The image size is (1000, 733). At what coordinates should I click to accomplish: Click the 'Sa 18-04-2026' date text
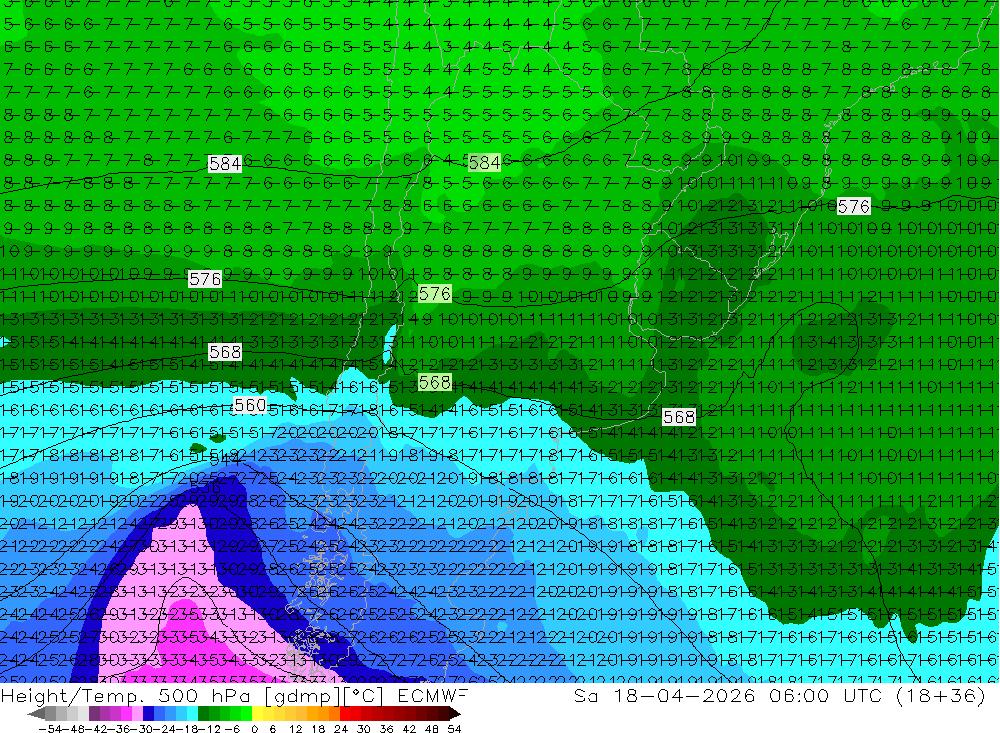664,695
